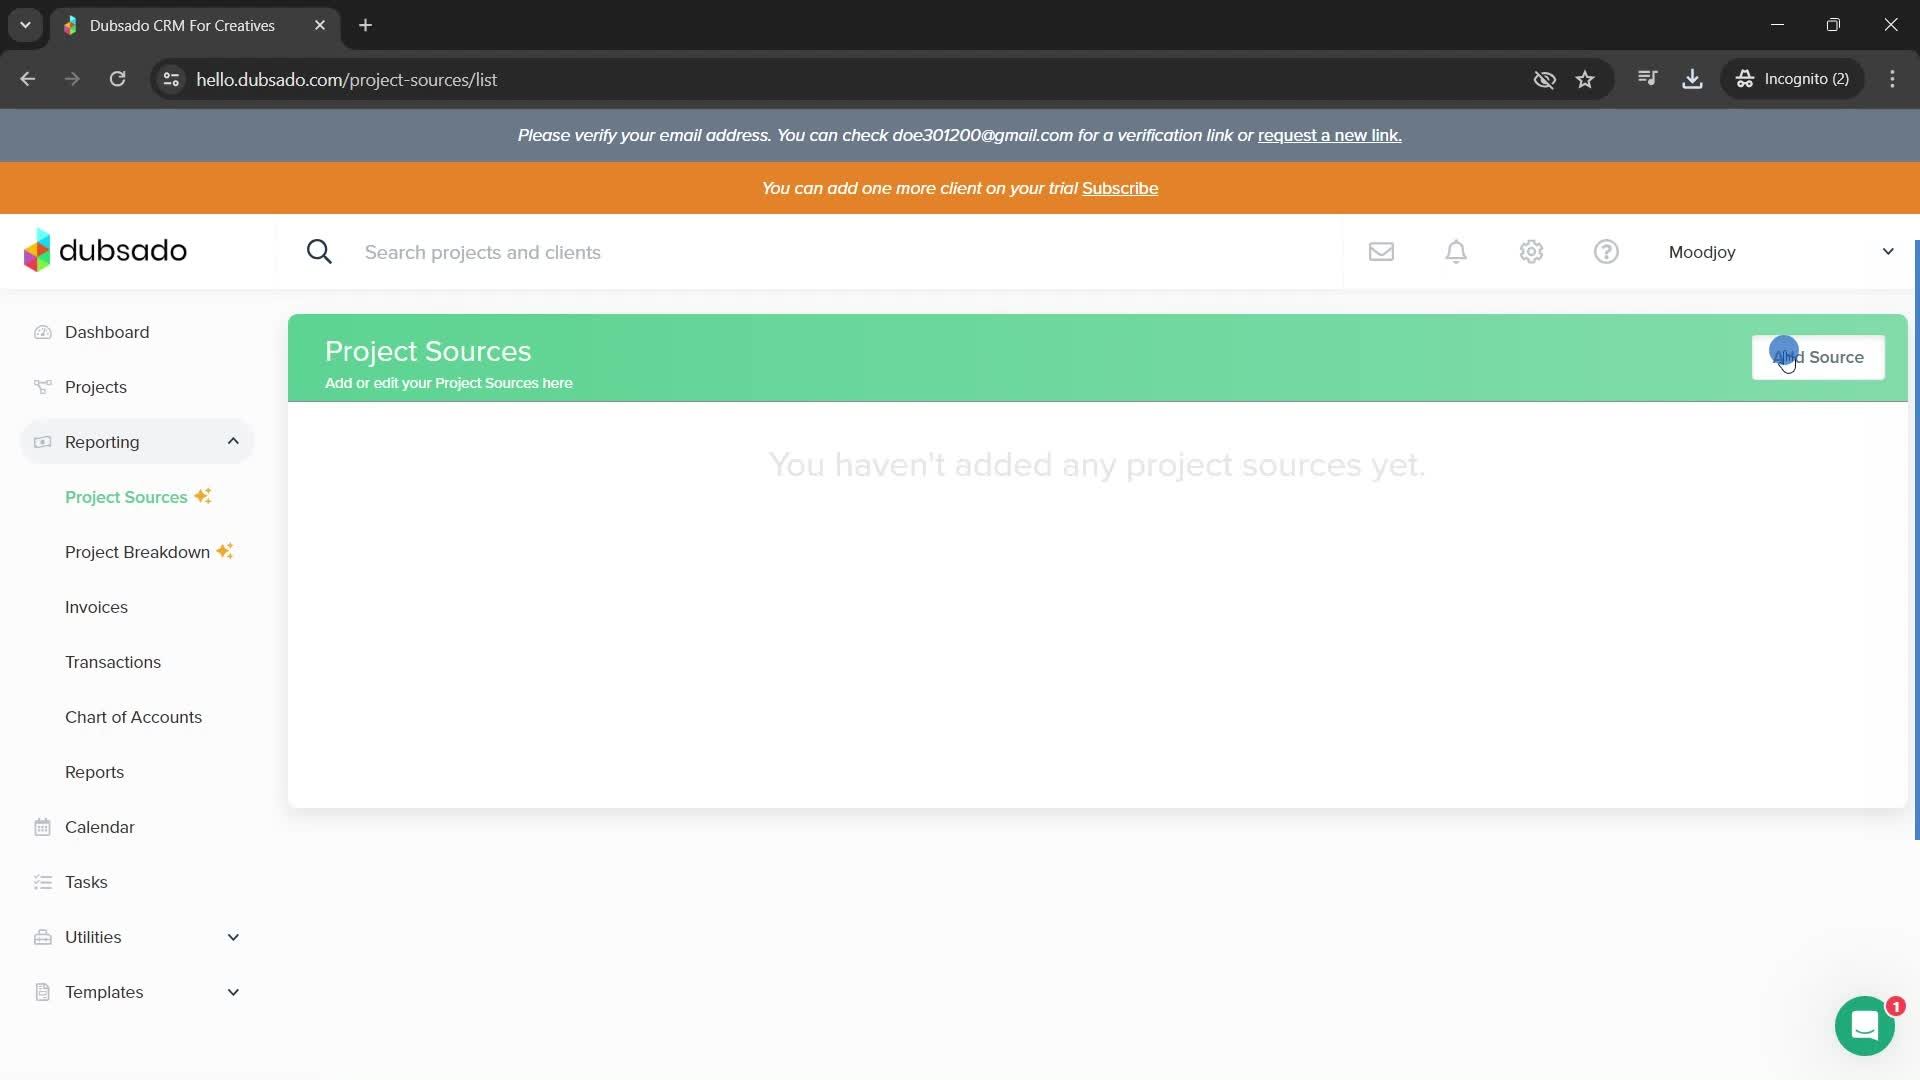Click the sparkle icon beside Project Sources
The height and width of the screenshot is (1080, 1920).
click(x=203, y=496)
